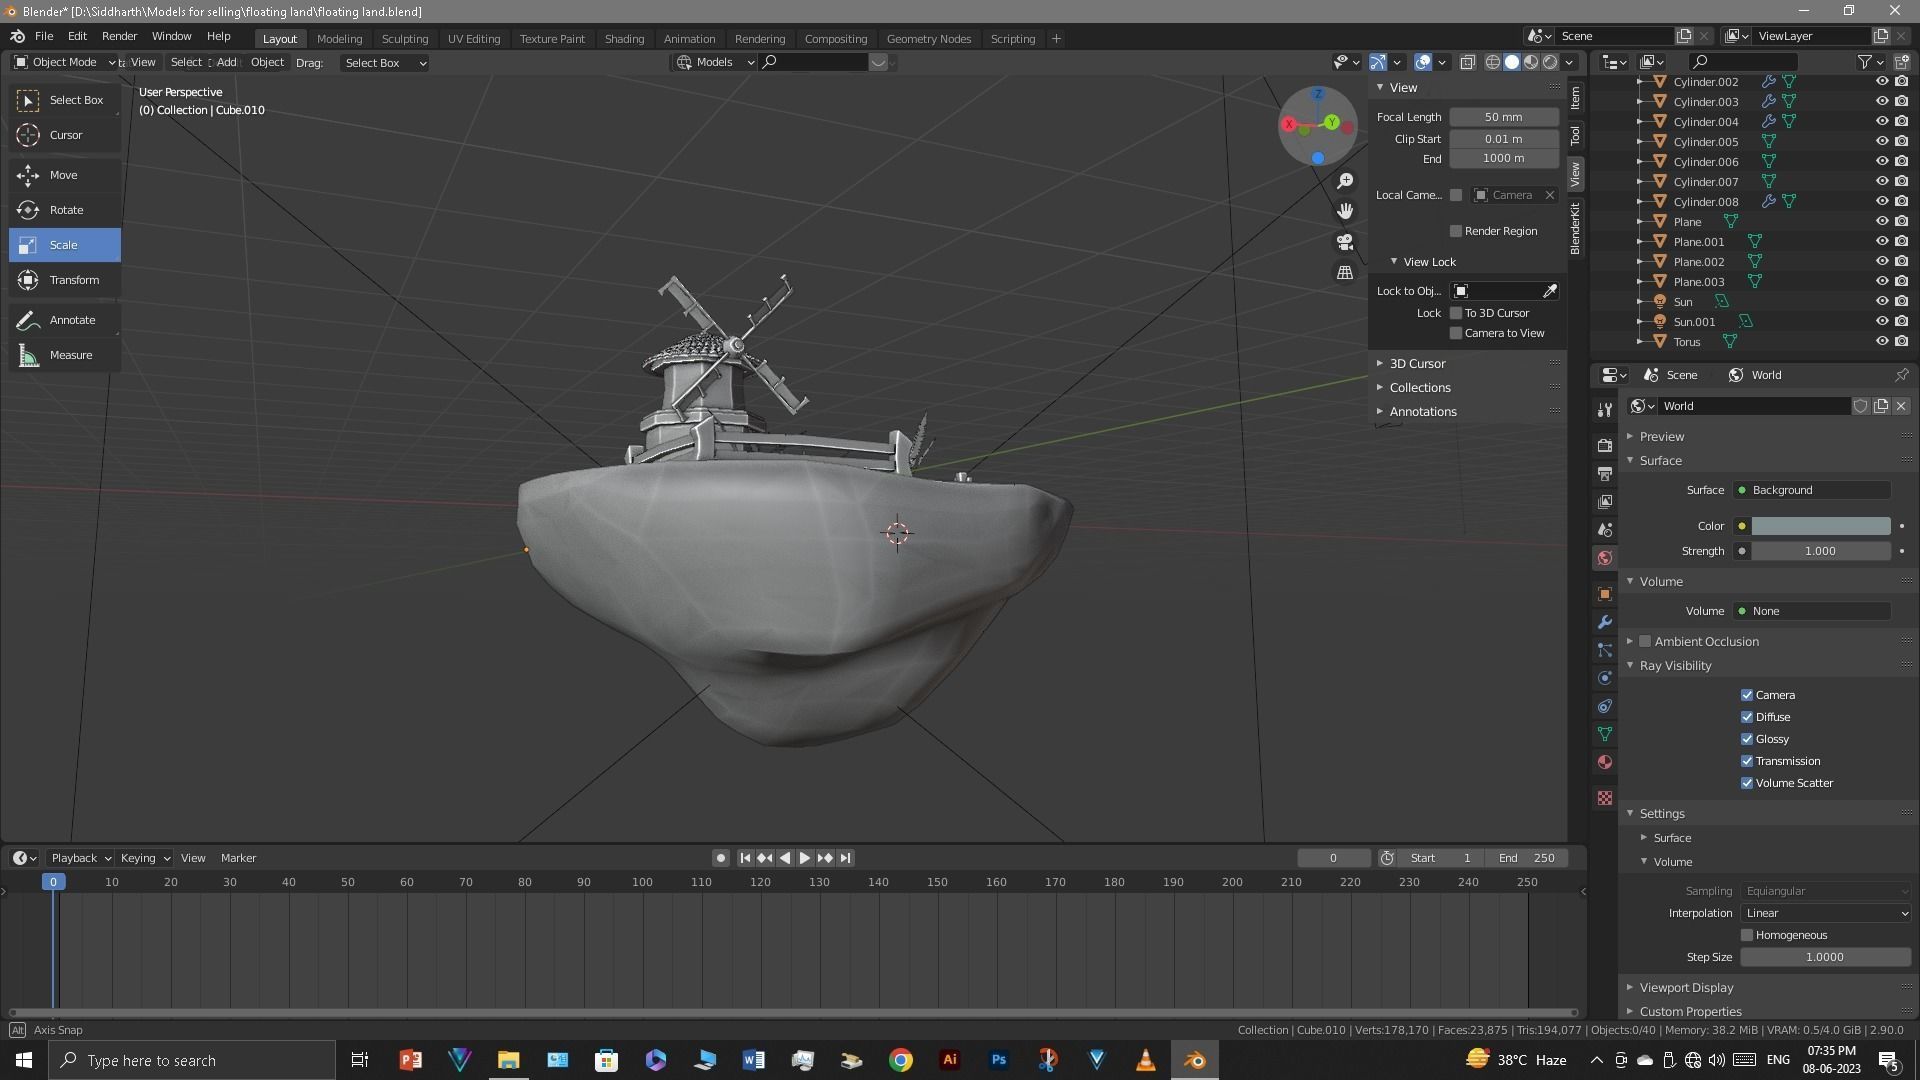Viewport: 1920px width, 1080px height.
Task: Enable the Render Region checkbox
Action: [1456, 231]
